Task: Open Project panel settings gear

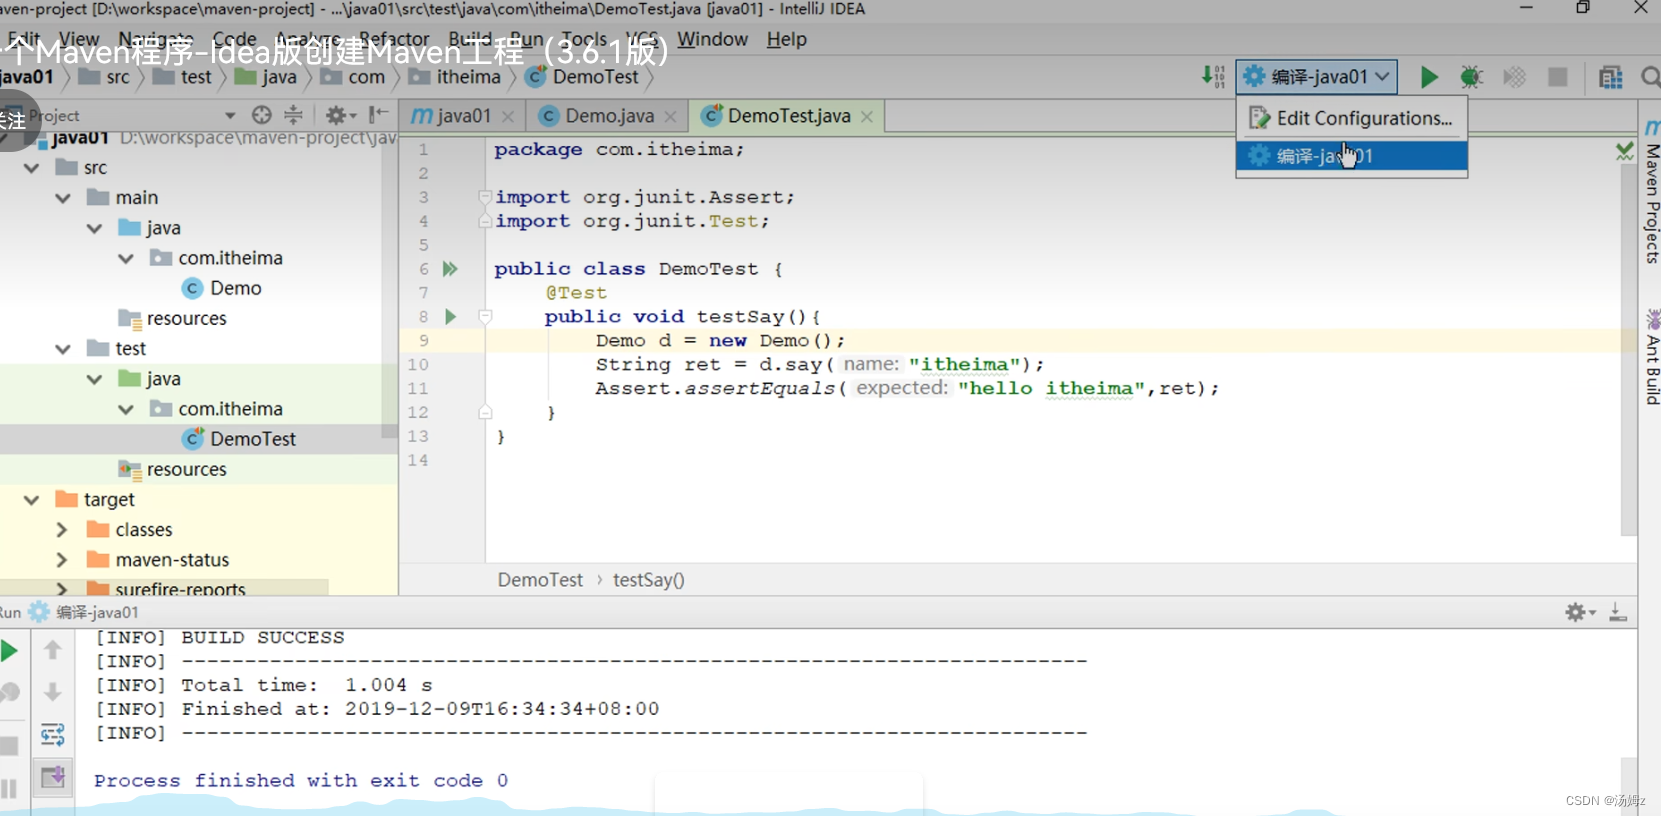Action: coord(340,115)
